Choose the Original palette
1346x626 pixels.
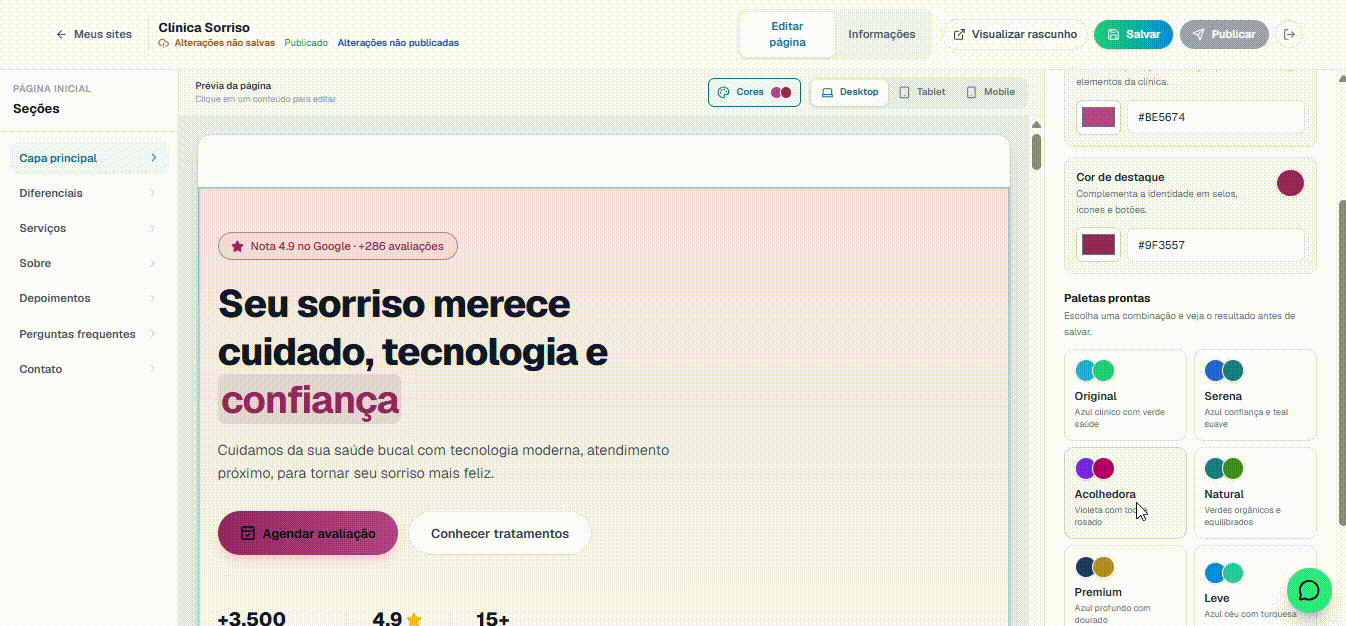click(x=1125, y=394)
